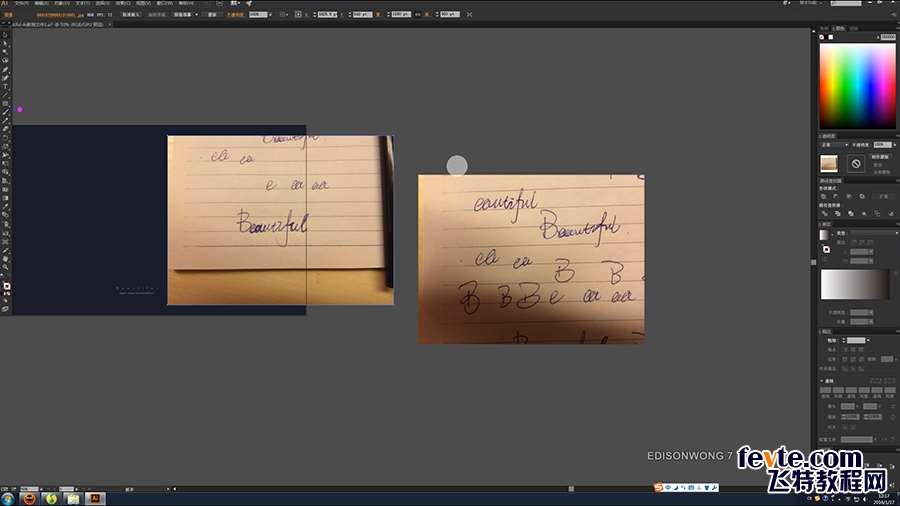This screenshot has width=900, height=506.
Task: Click the Exclude shape mode icon
Action: coord(863,196)
